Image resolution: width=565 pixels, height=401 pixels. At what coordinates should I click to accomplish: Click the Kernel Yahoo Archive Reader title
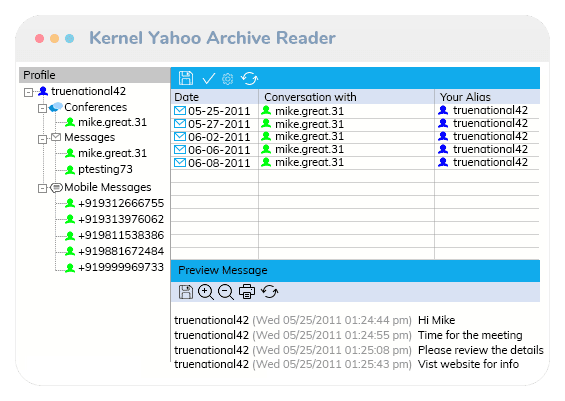point(213,38)
